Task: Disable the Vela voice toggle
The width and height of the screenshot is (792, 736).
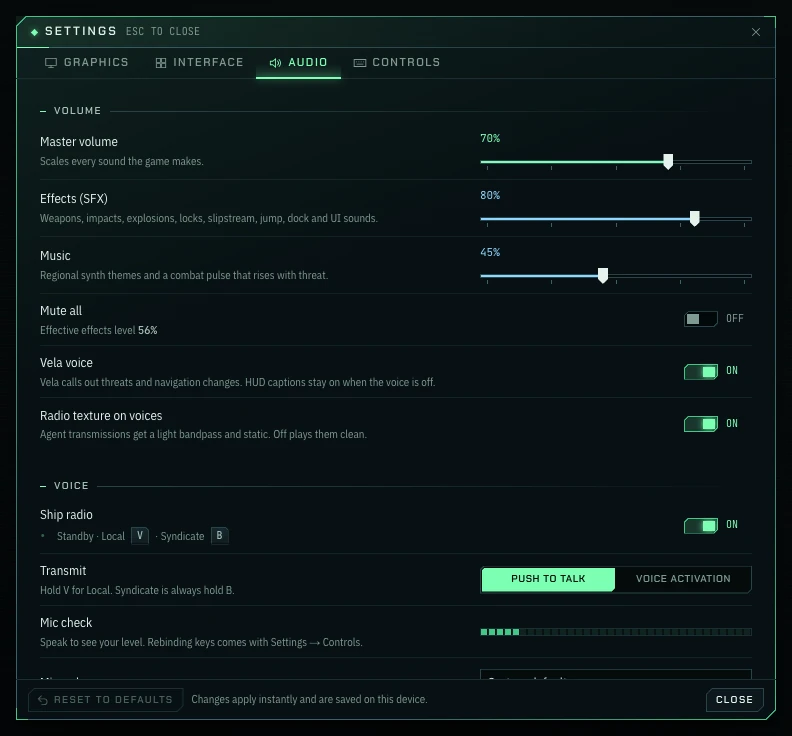Action: [701, 372]
